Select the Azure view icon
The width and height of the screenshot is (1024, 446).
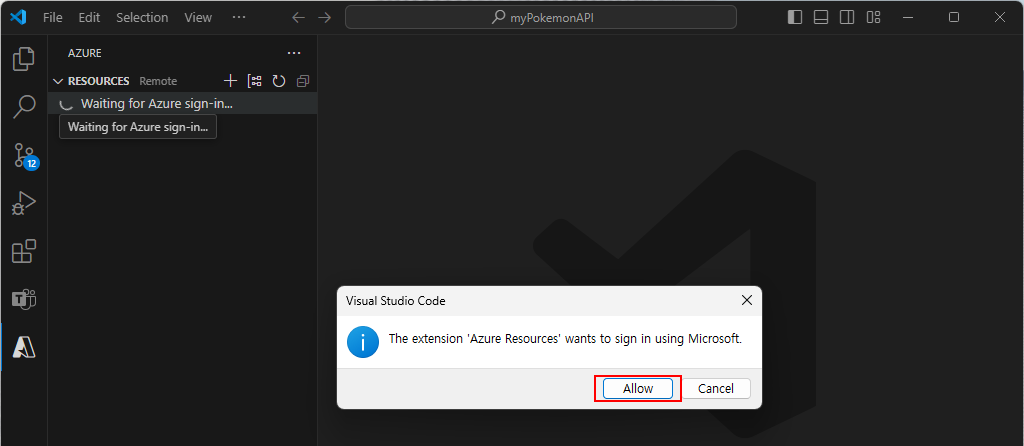(24, 348)
